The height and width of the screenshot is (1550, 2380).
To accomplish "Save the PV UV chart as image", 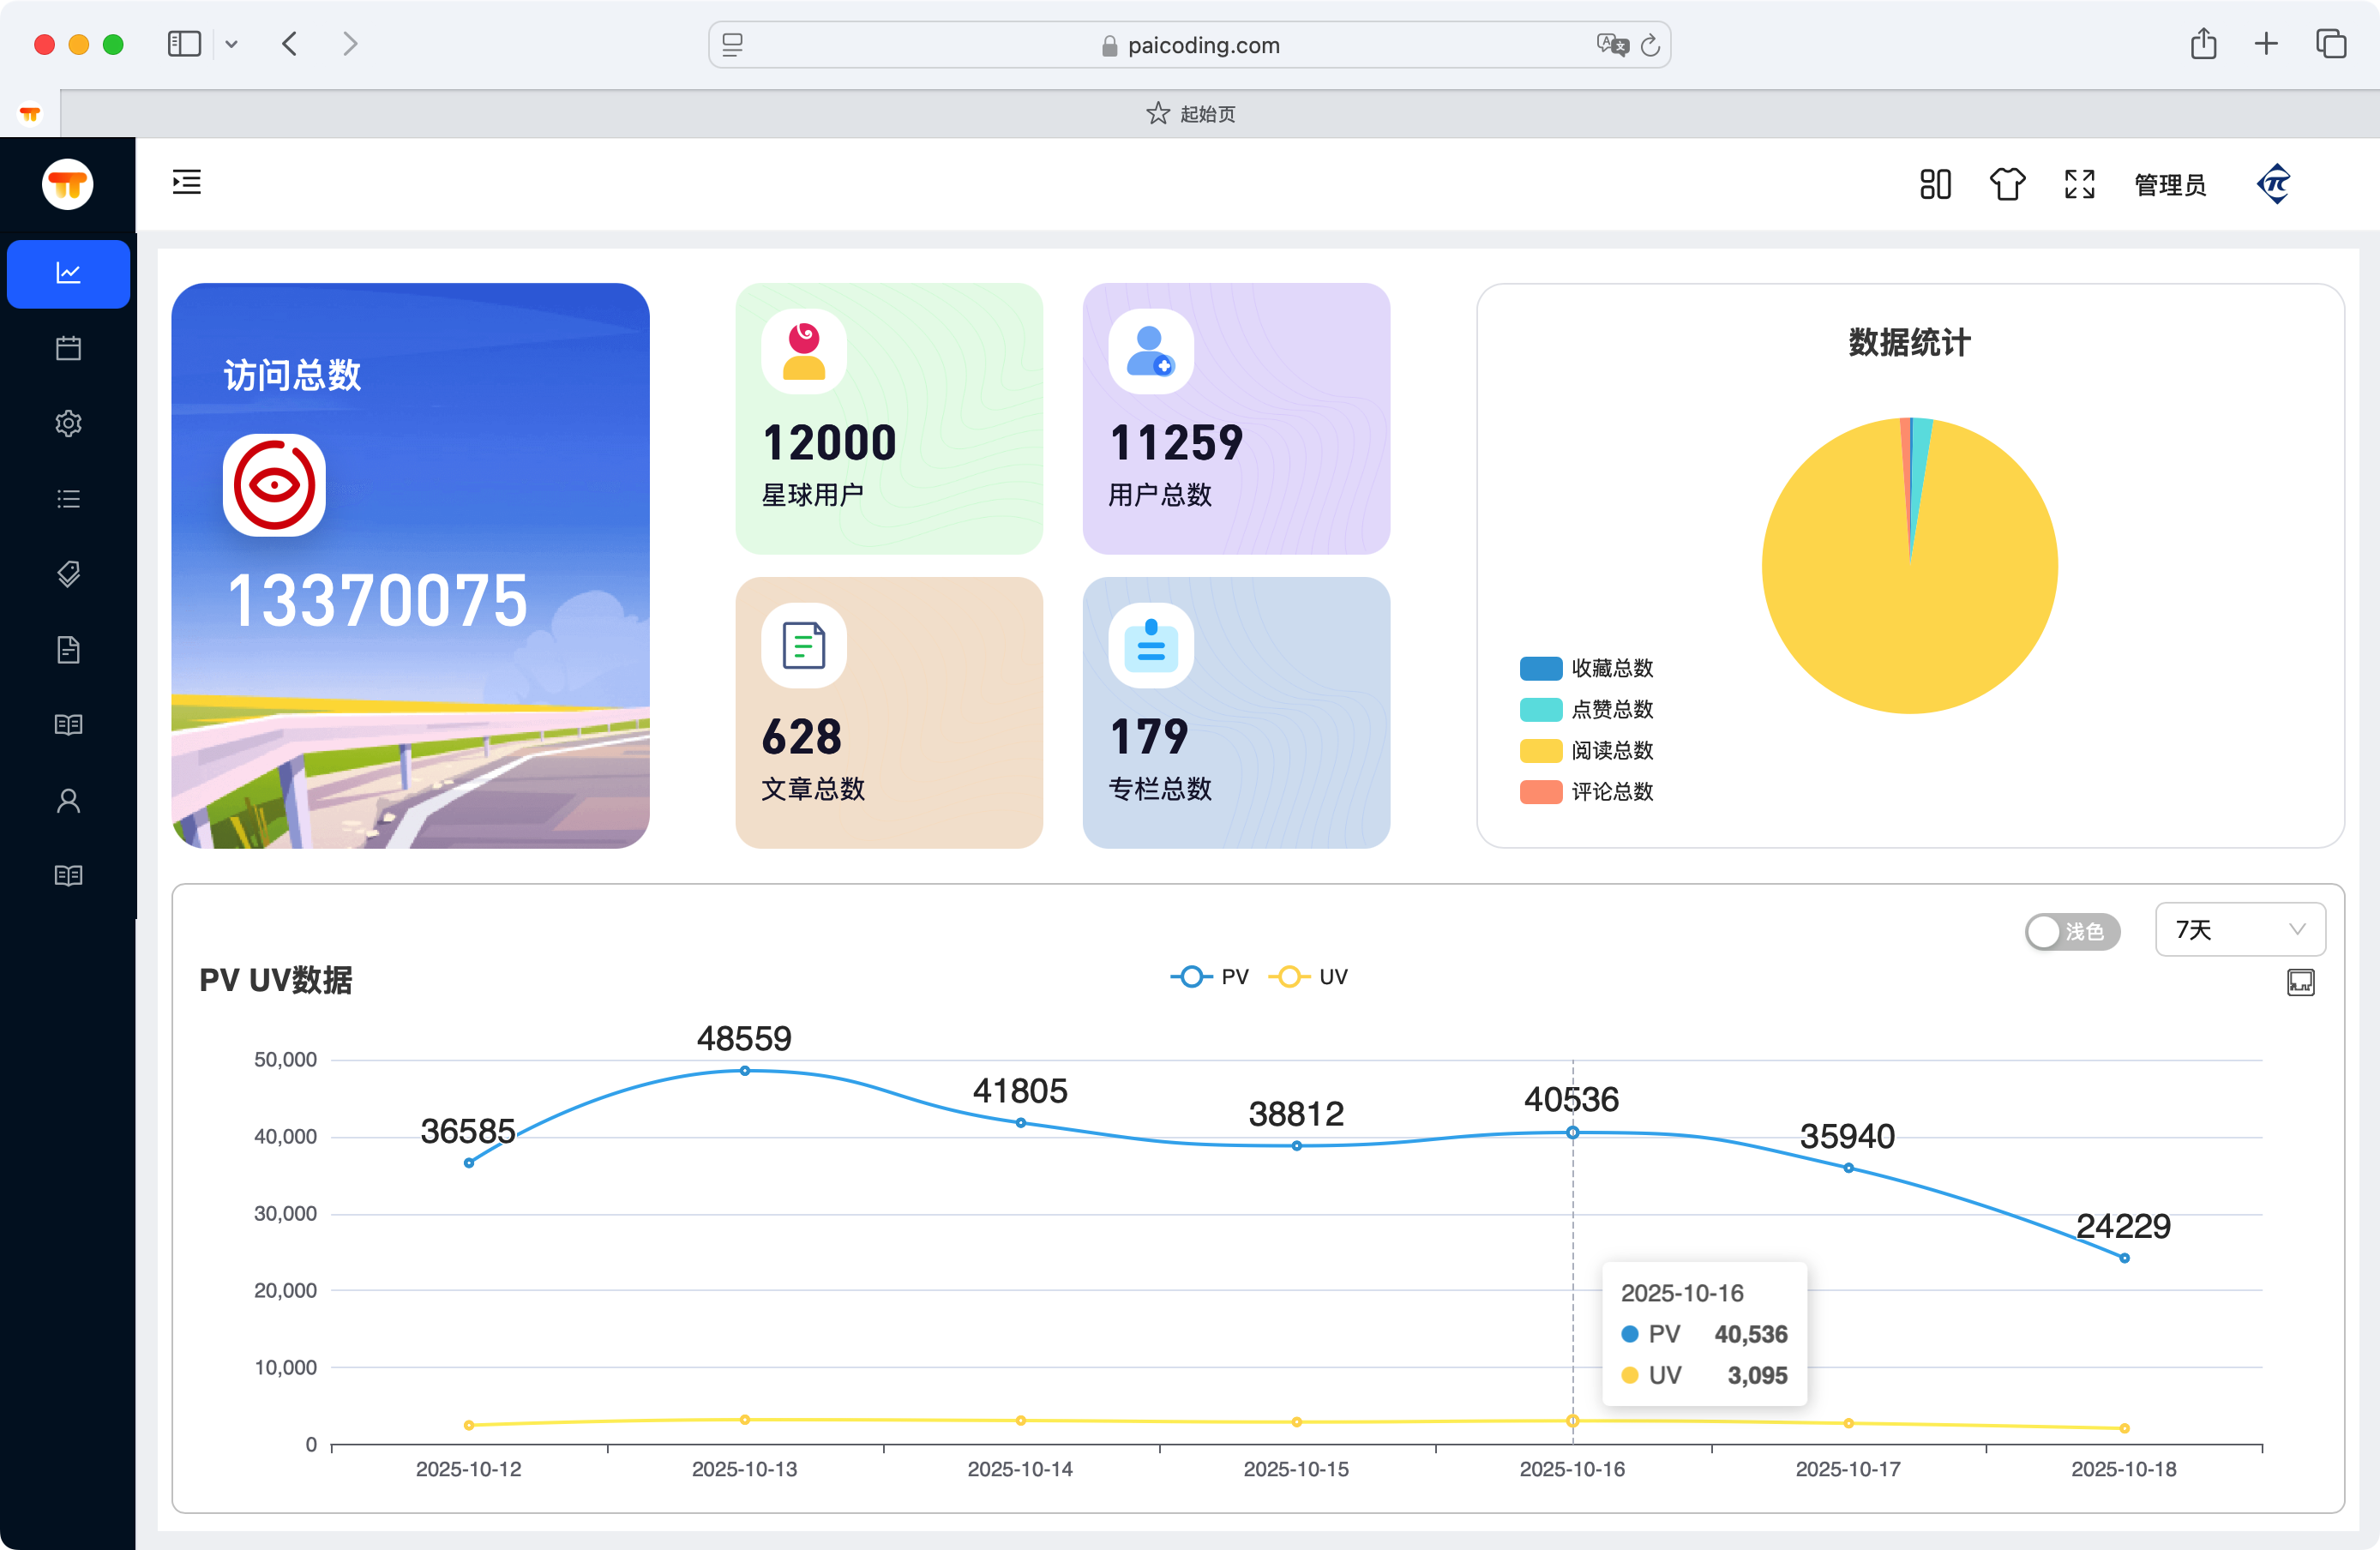I will click(2299, 982).
